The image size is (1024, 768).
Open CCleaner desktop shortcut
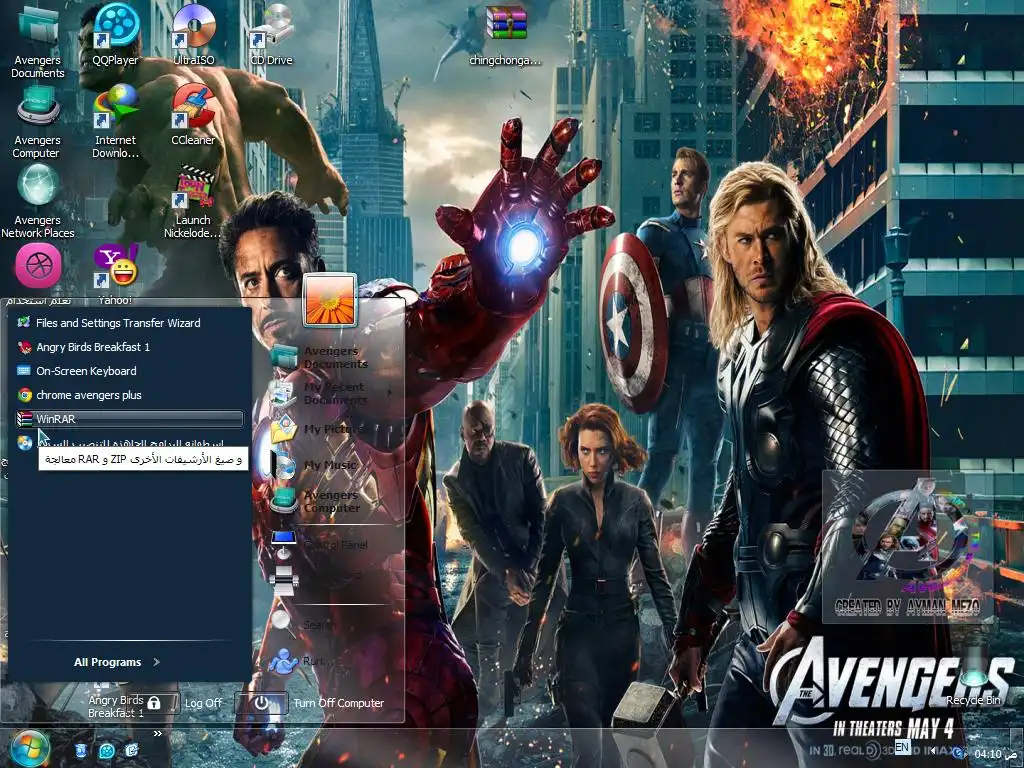(193, 115)
